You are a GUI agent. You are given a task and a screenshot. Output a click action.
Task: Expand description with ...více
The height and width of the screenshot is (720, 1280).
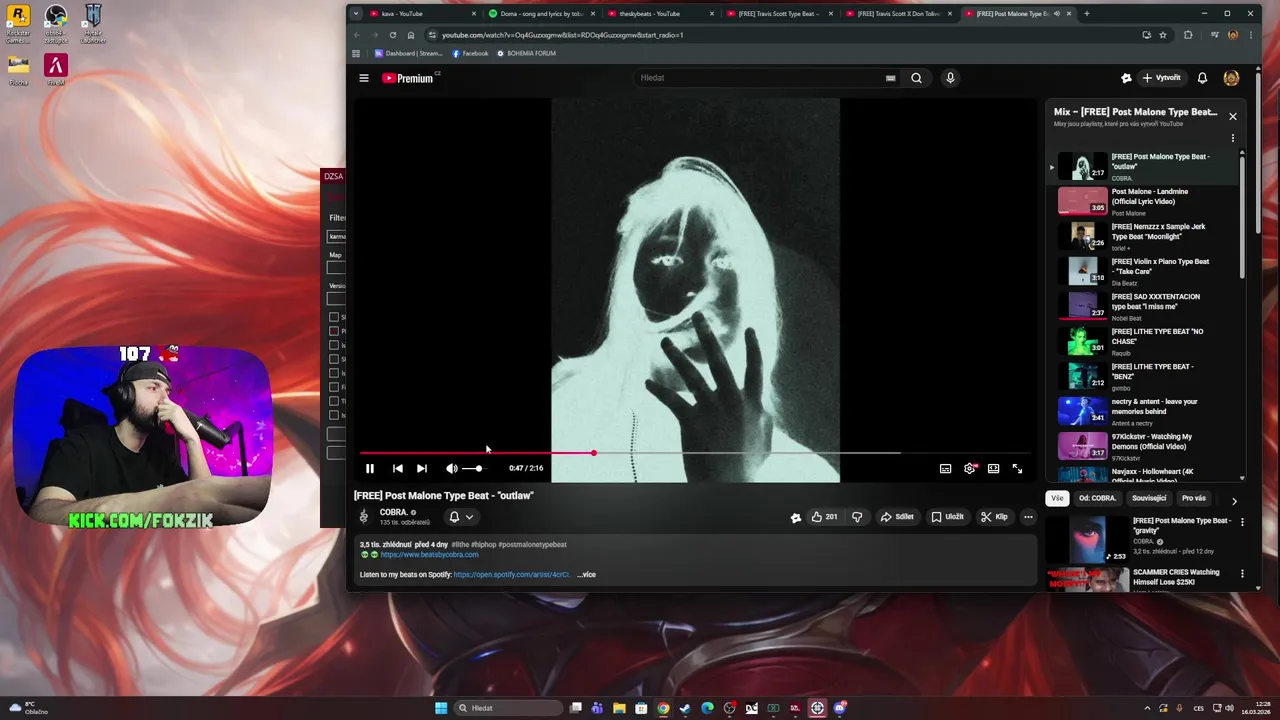tap(586, 575)
